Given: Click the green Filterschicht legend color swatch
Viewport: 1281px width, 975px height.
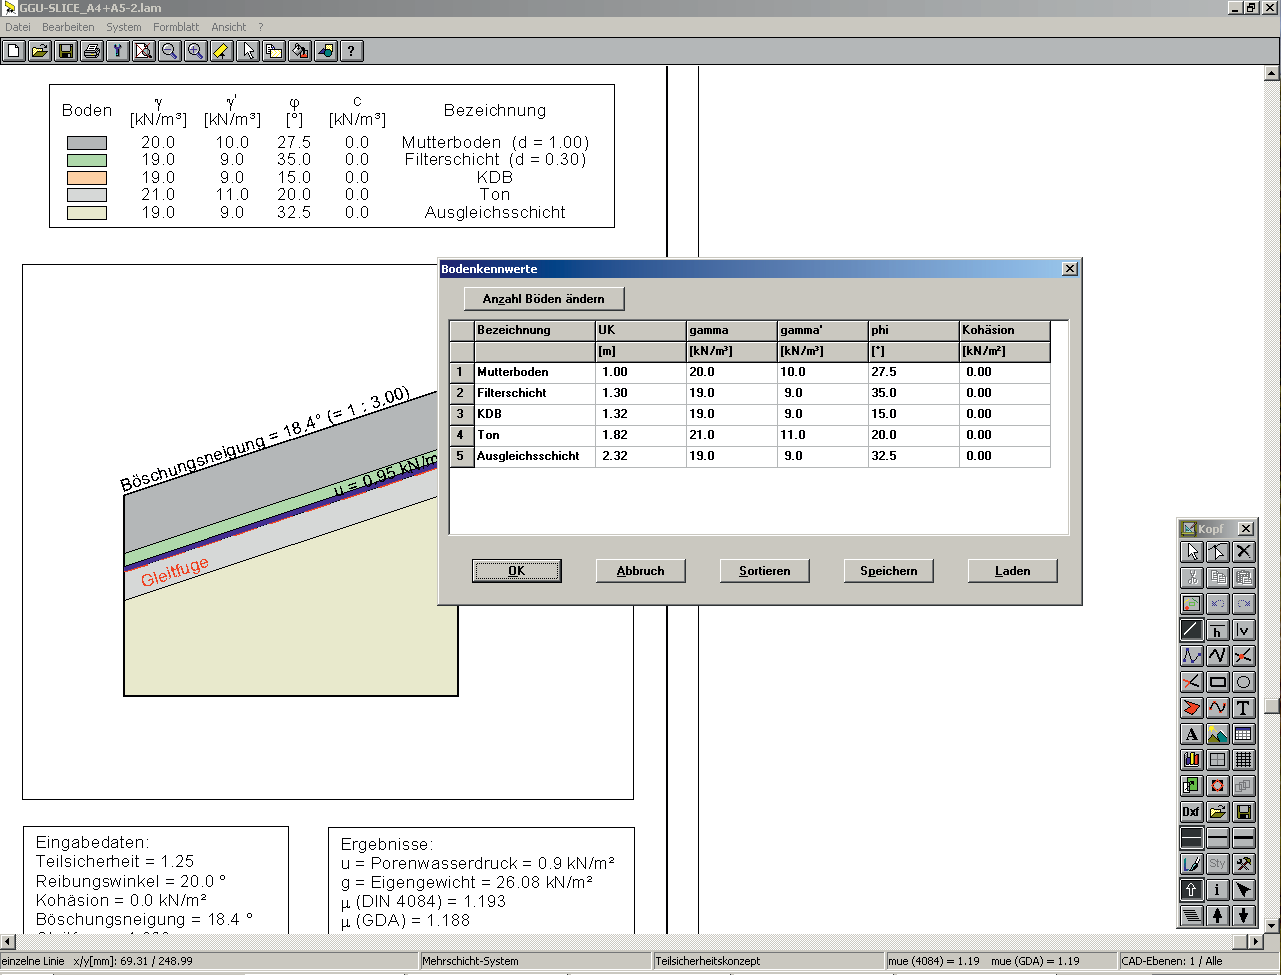Looking at the screenshot, I should point(87,160).
